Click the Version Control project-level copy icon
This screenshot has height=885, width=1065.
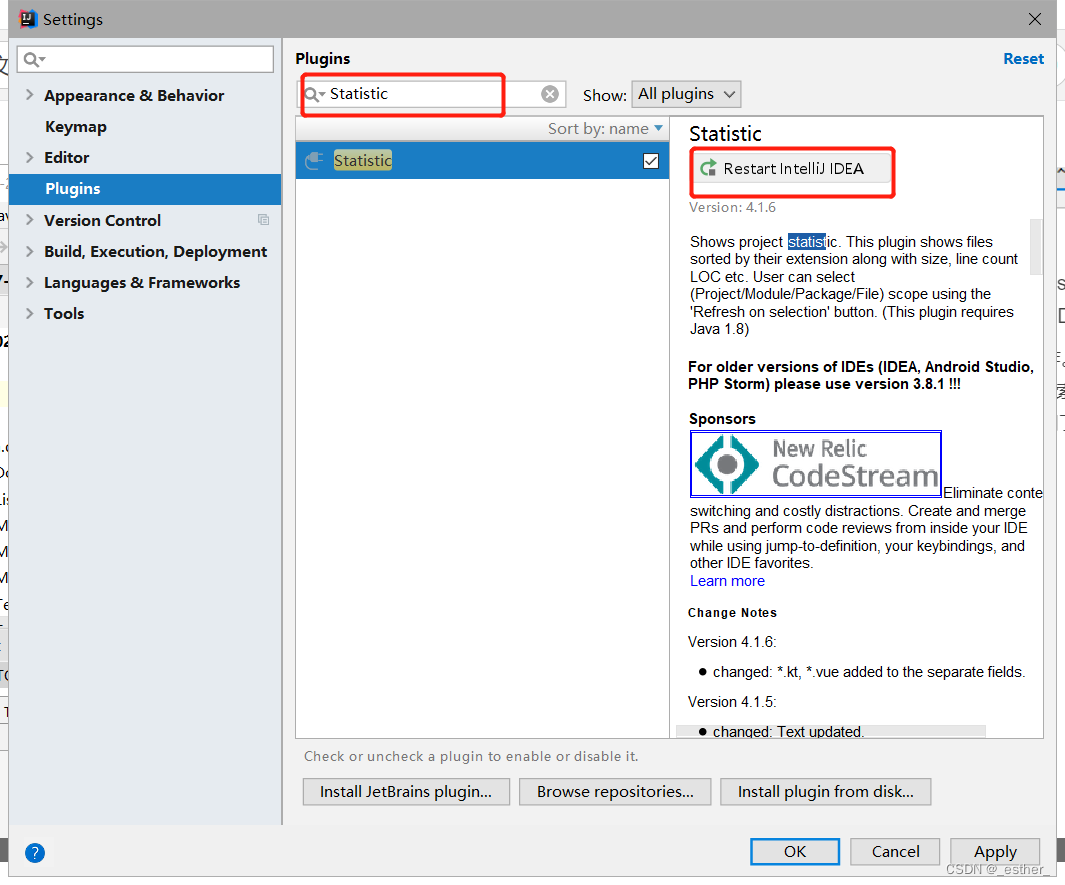[264, 219]
